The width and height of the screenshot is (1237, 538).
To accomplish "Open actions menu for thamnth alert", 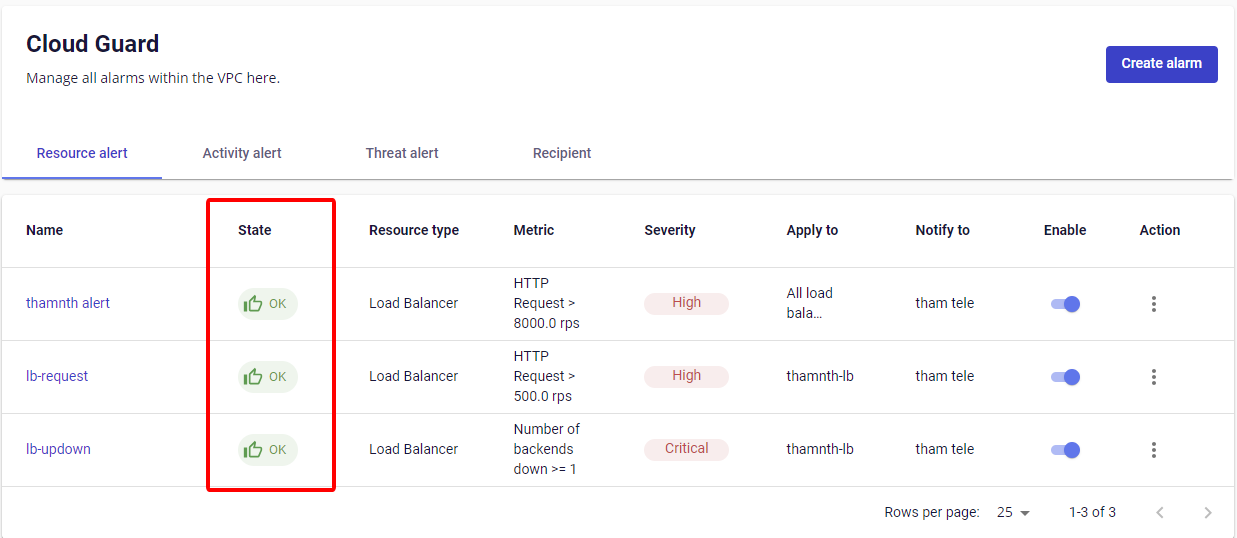I will [x=1153, y=304].
